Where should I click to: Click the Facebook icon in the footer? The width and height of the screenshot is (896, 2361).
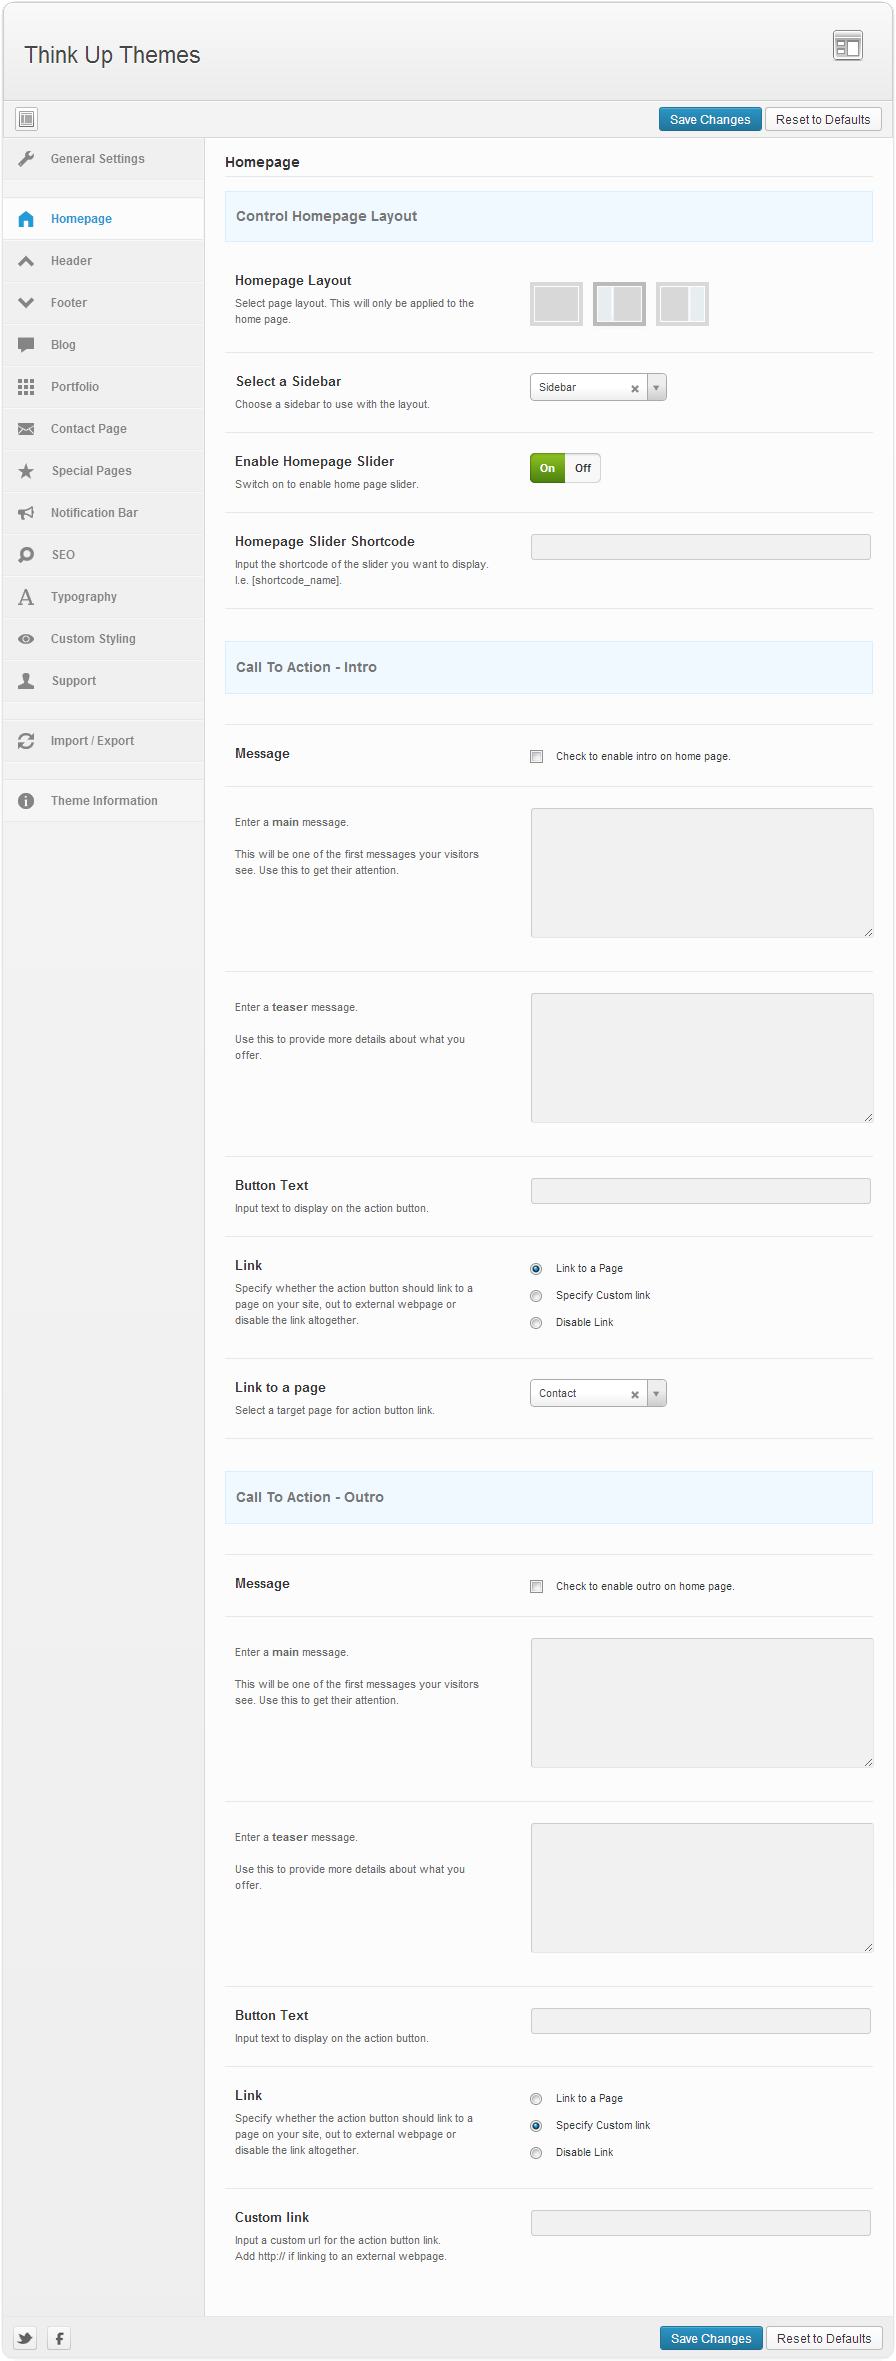[59, 2338]
